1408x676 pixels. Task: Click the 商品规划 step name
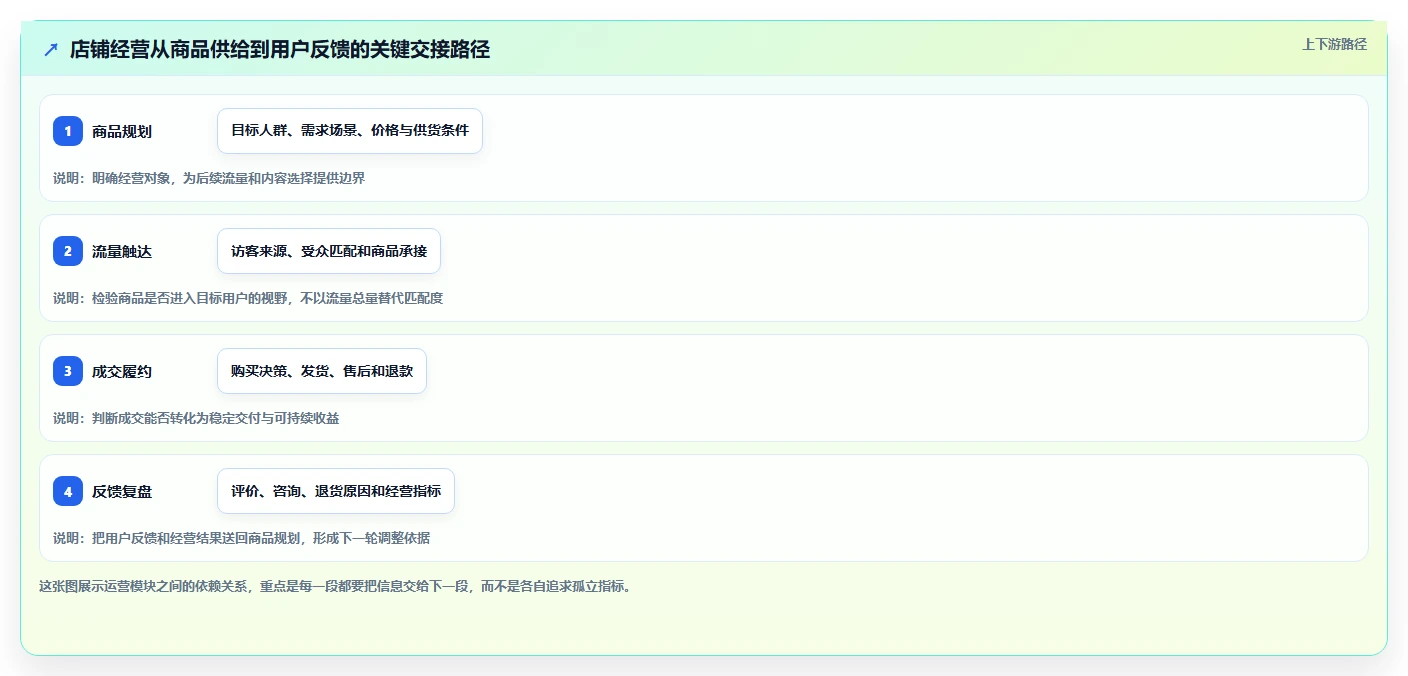coord(122,132)
